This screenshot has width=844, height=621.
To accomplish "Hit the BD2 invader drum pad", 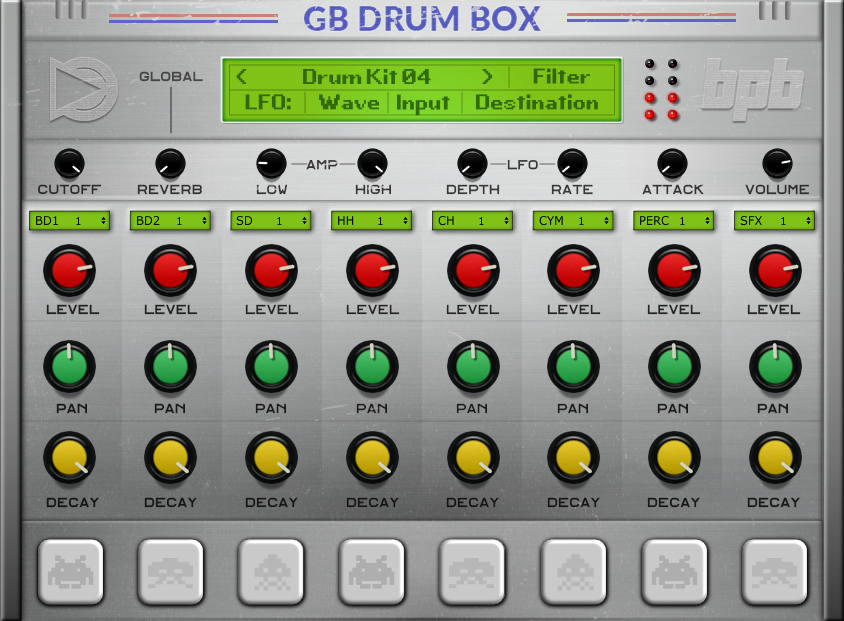I will (x=171, y=571).
